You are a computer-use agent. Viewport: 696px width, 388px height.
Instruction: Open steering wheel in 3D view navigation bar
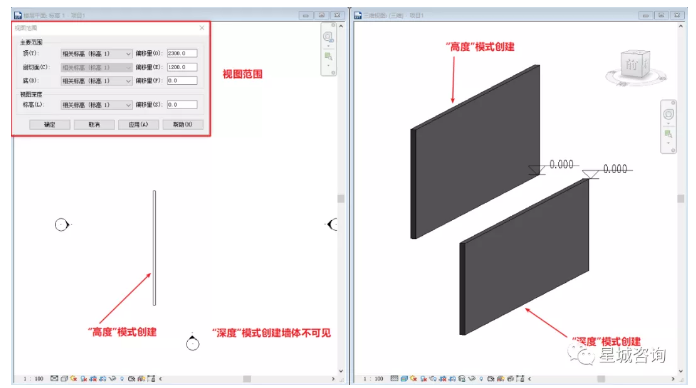(x=668, y=114)
